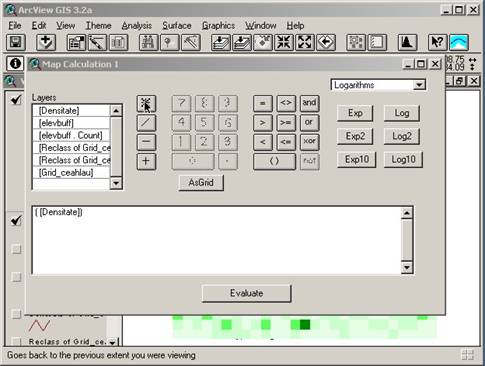The image size is (485, 366).
Task: Click the expression box scroll-down arrow
Action: point(407,267)
